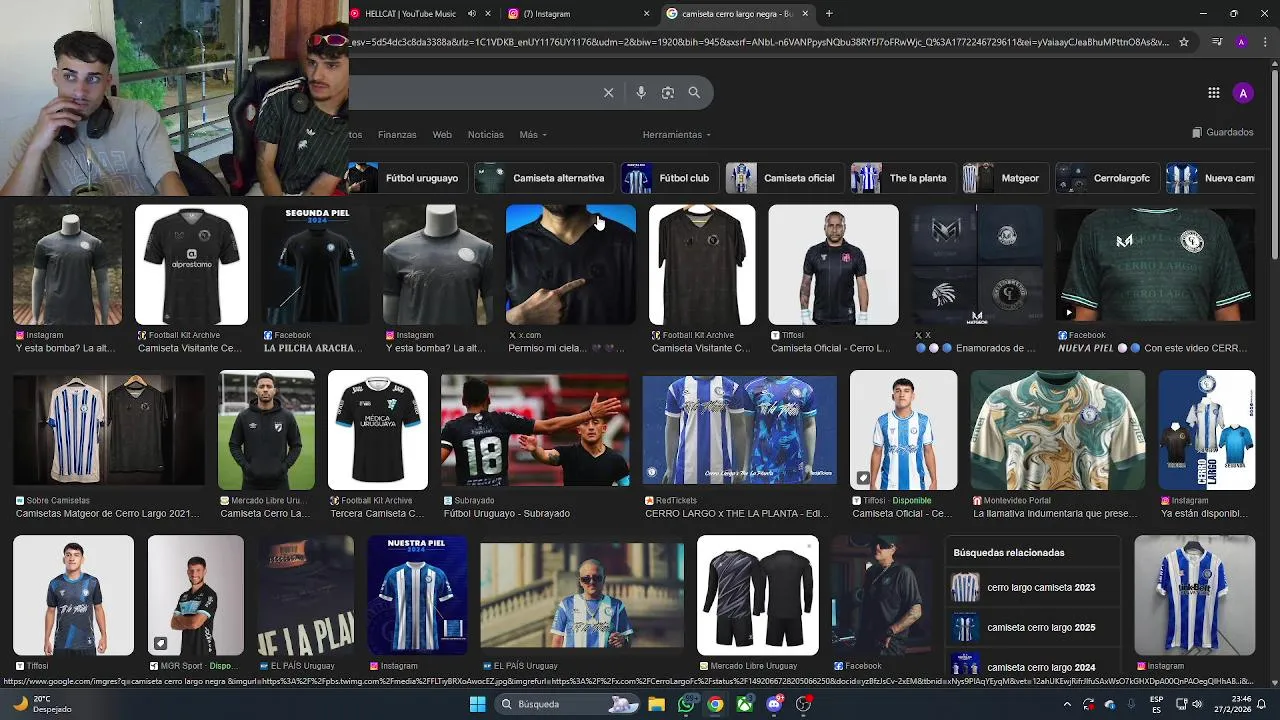Screen dimensions: 1280x720
Task: Close the camiseta cerro largo negra tab
Action: tap(805, 14)
